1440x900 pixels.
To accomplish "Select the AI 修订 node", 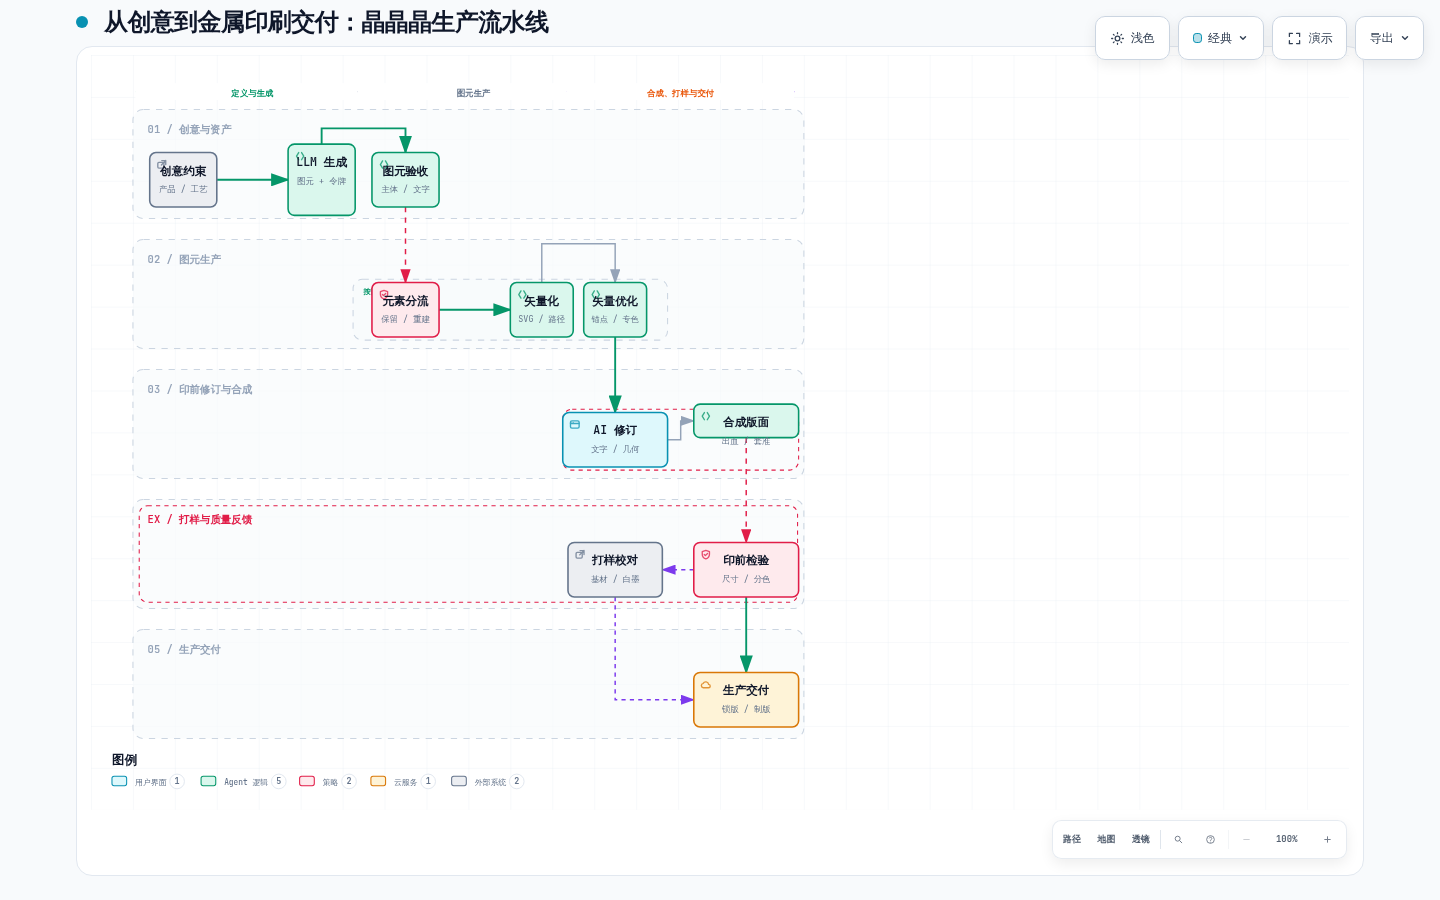I will 615,440.
